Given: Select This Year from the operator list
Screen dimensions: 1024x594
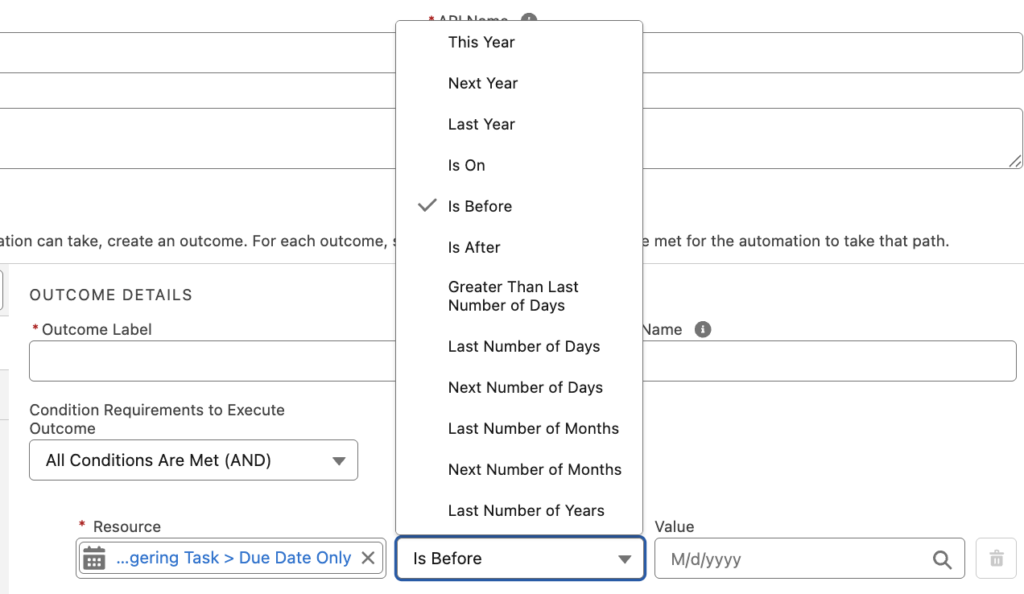Looking at the screenshot, I should [x=481, y=42].
